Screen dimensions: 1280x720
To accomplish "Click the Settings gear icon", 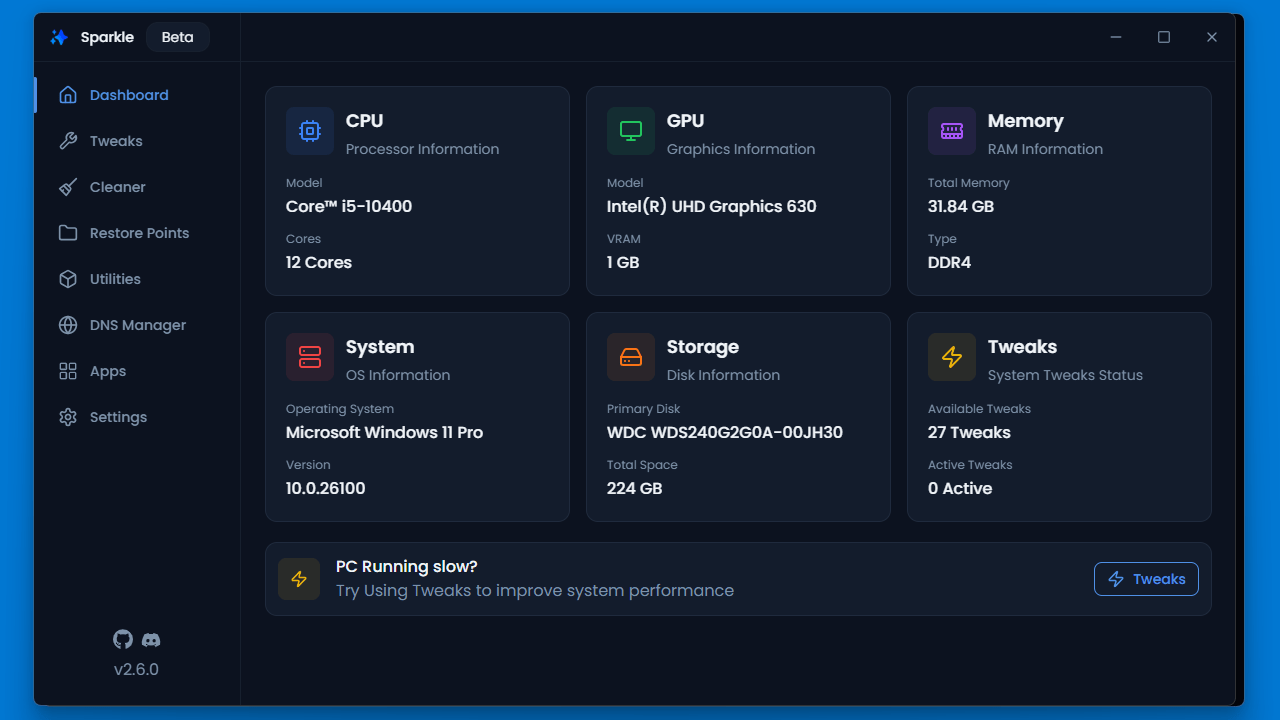I will pyautogui.click(x=68, y=417).
